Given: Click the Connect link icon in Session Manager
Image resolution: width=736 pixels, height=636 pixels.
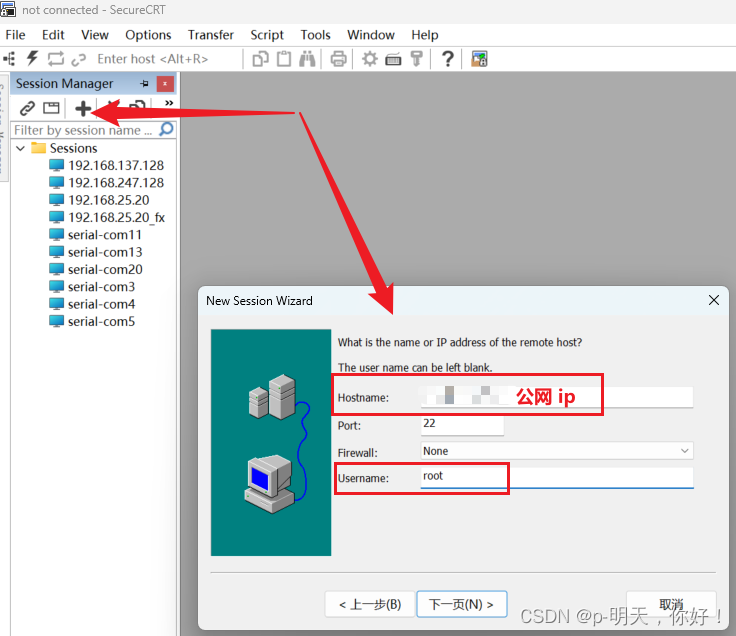Looking at the screenshot, I should coord(27,108).
